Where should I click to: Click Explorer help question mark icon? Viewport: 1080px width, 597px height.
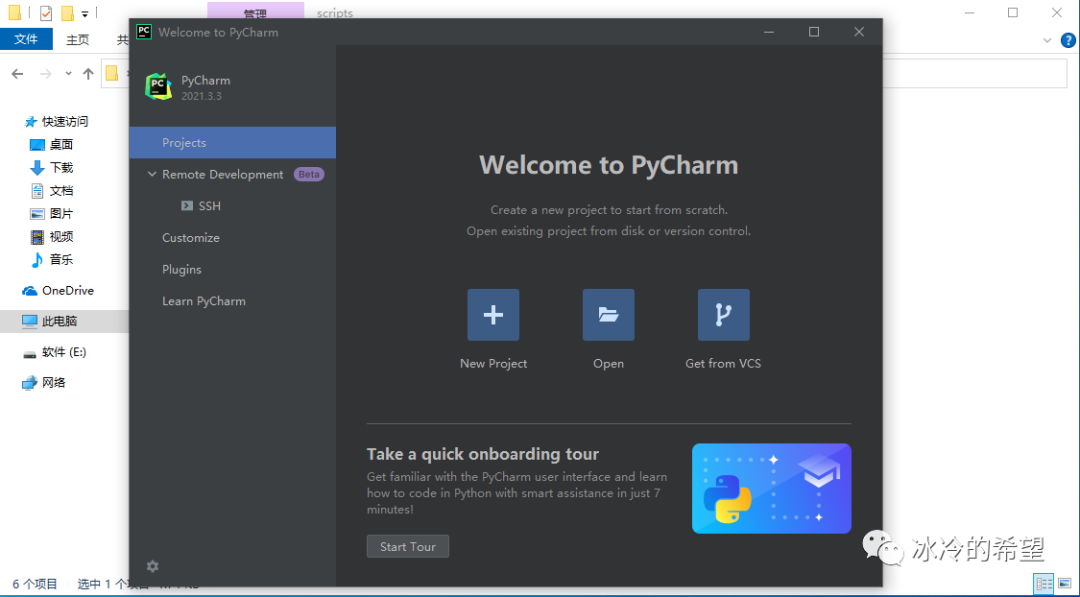click(x=1068, y=40)
